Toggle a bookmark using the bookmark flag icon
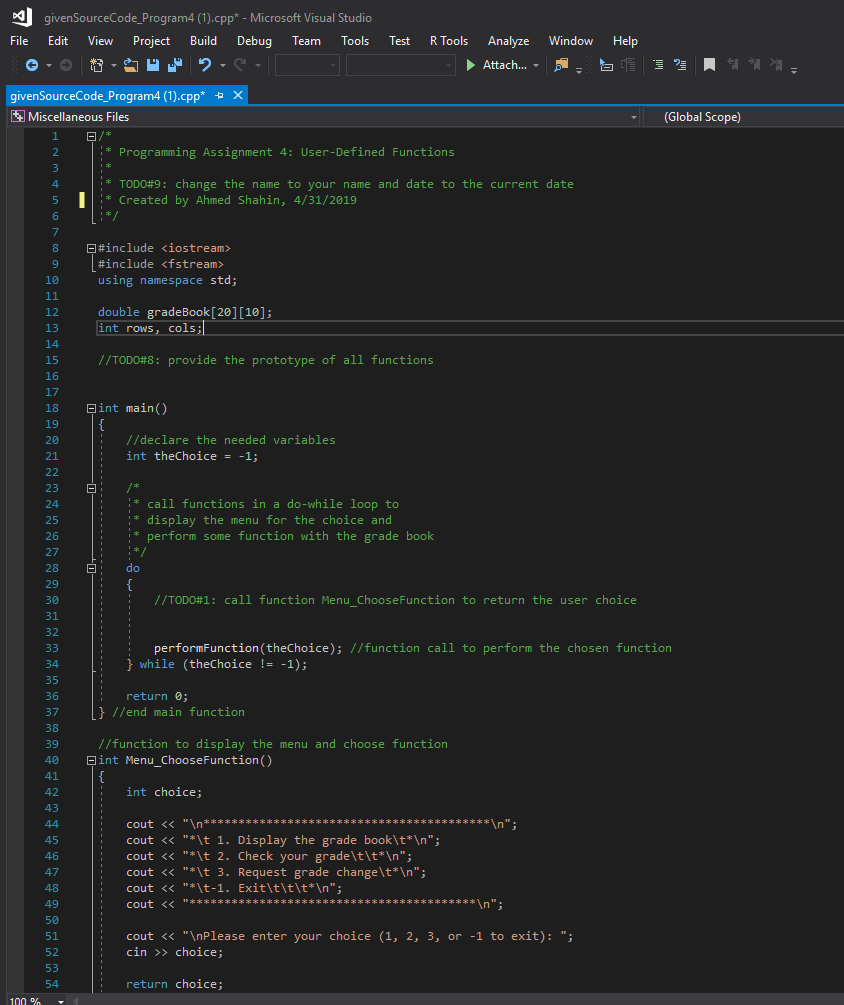The width and height of the screenshot is (844, 1005). 708,67
